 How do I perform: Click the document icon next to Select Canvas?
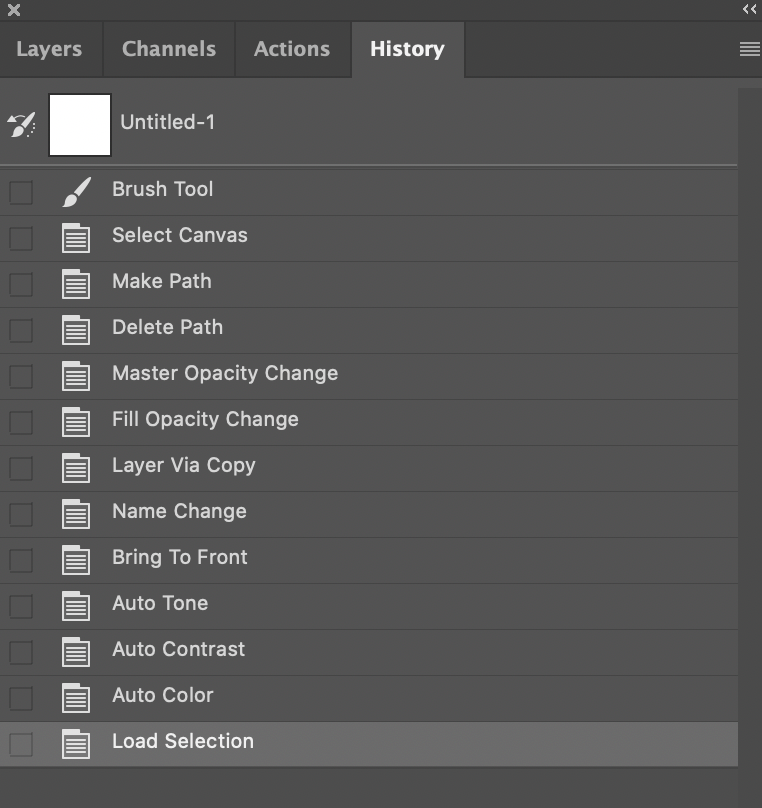(x=76, y=238)
